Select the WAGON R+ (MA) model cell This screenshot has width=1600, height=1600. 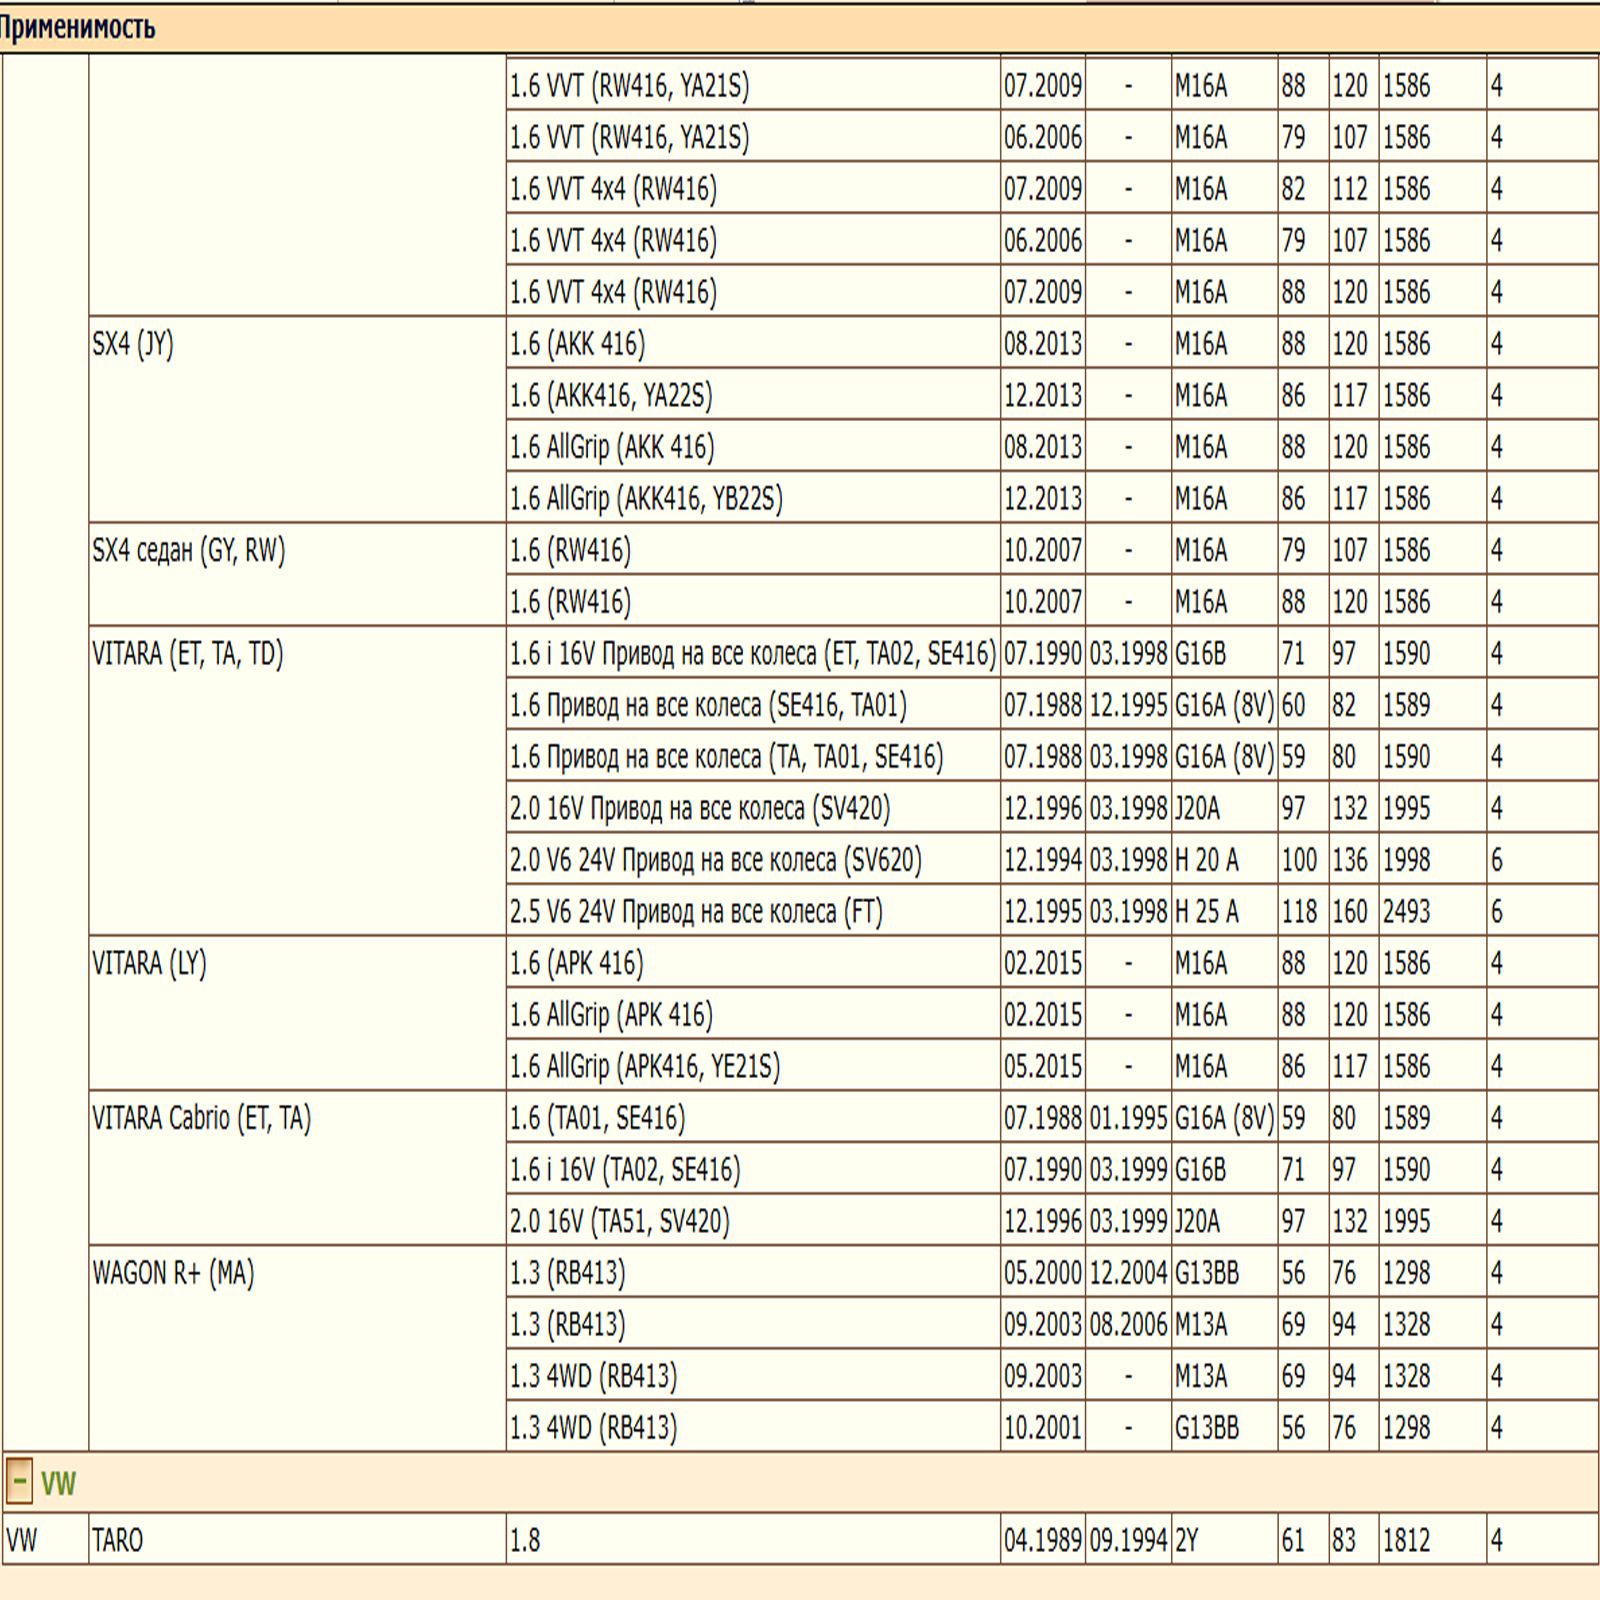(173, 1273)
